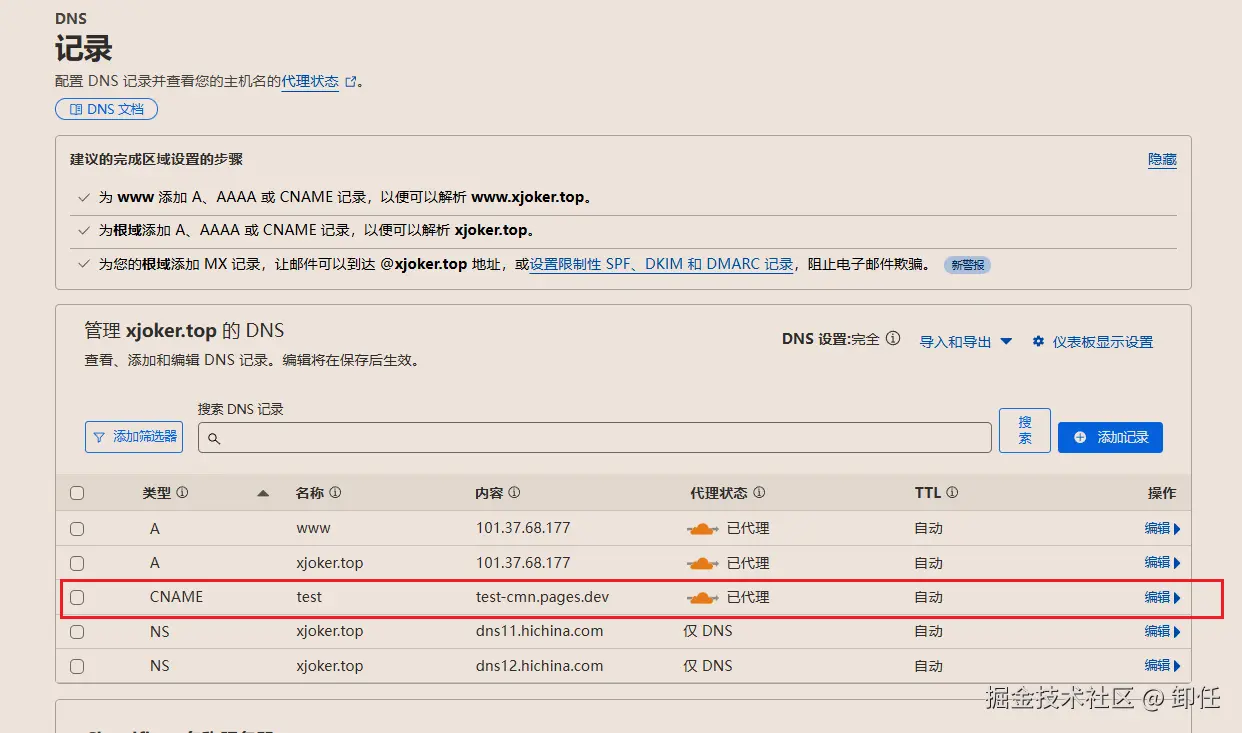The image size is (1242, 733).
Task: Expand 编辑 for the dns12.hichina.com record
Action: coord(1163,666)
